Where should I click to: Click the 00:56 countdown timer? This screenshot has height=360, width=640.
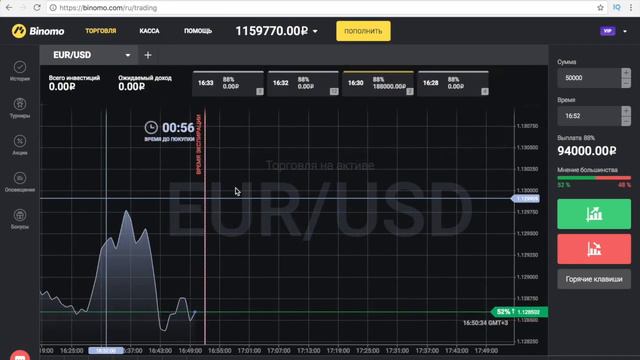(x=178, y=128)
